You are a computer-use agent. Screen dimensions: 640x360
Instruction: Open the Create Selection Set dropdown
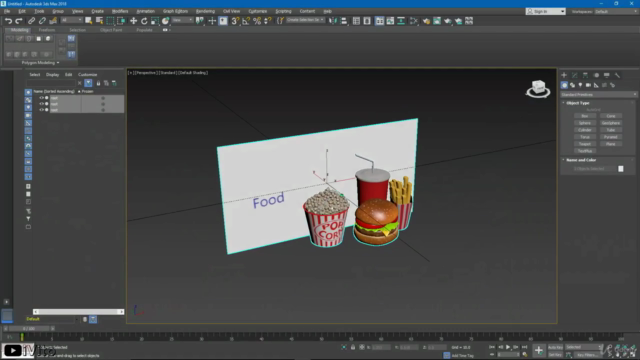[x=305, y=20]
